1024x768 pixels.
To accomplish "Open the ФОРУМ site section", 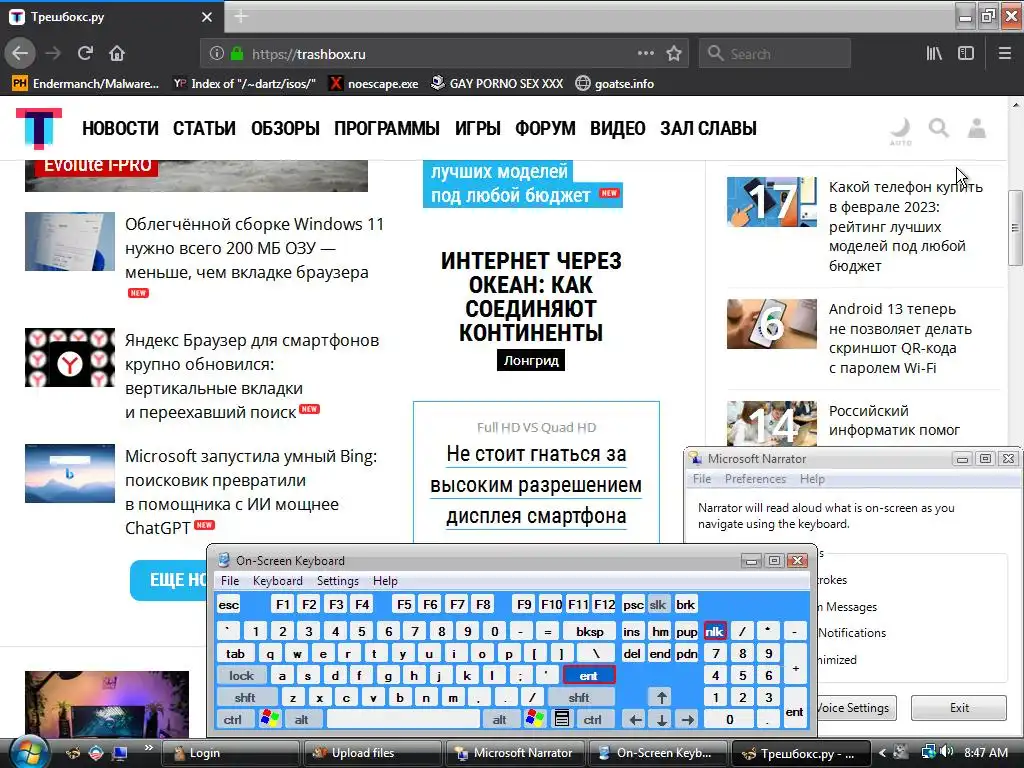I will (x=545, y=128).
